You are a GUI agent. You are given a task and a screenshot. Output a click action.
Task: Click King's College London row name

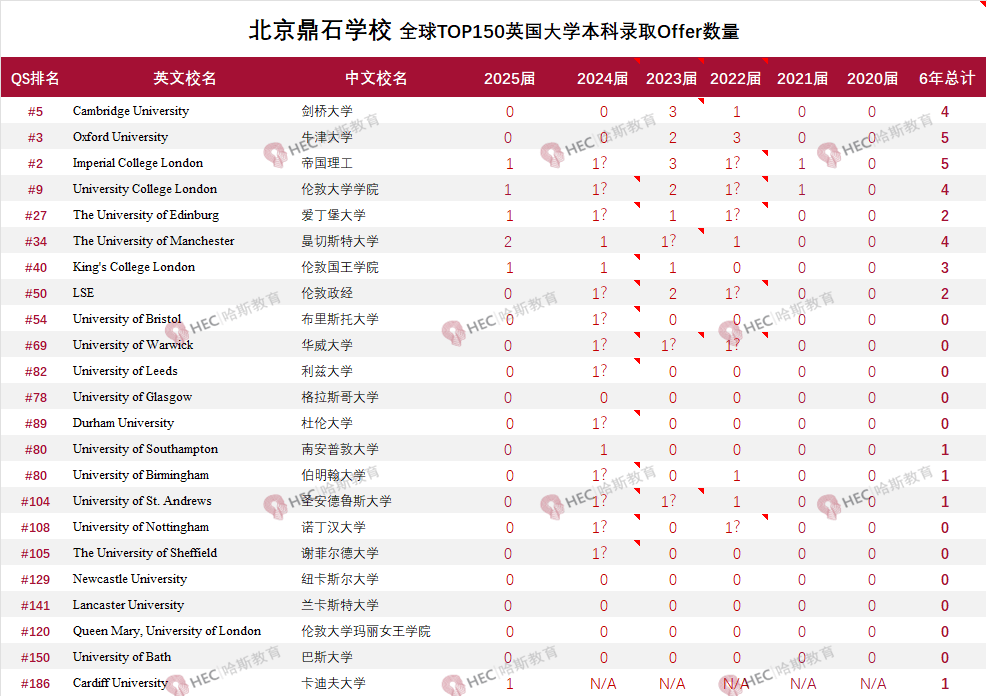click(x=134, y=267)
